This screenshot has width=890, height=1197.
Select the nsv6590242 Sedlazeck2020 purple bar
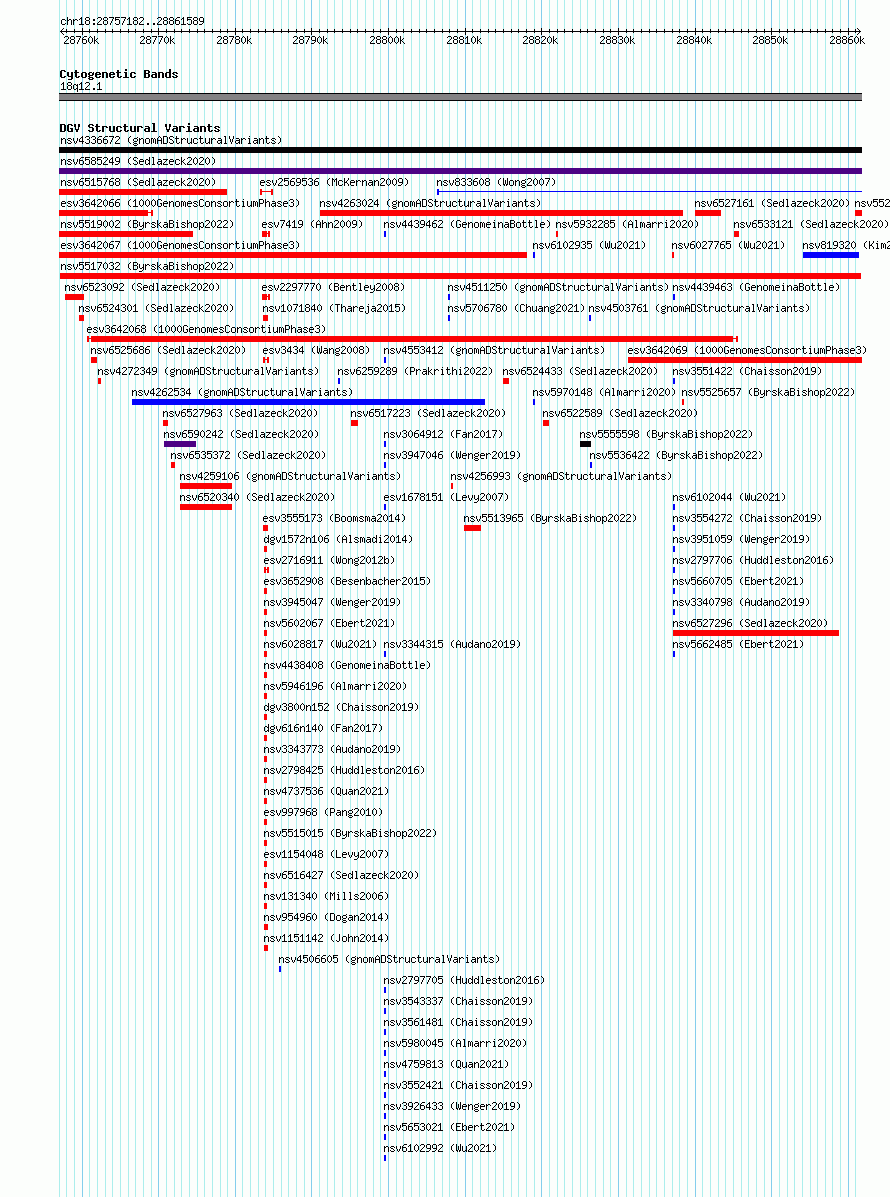point(180,444)
